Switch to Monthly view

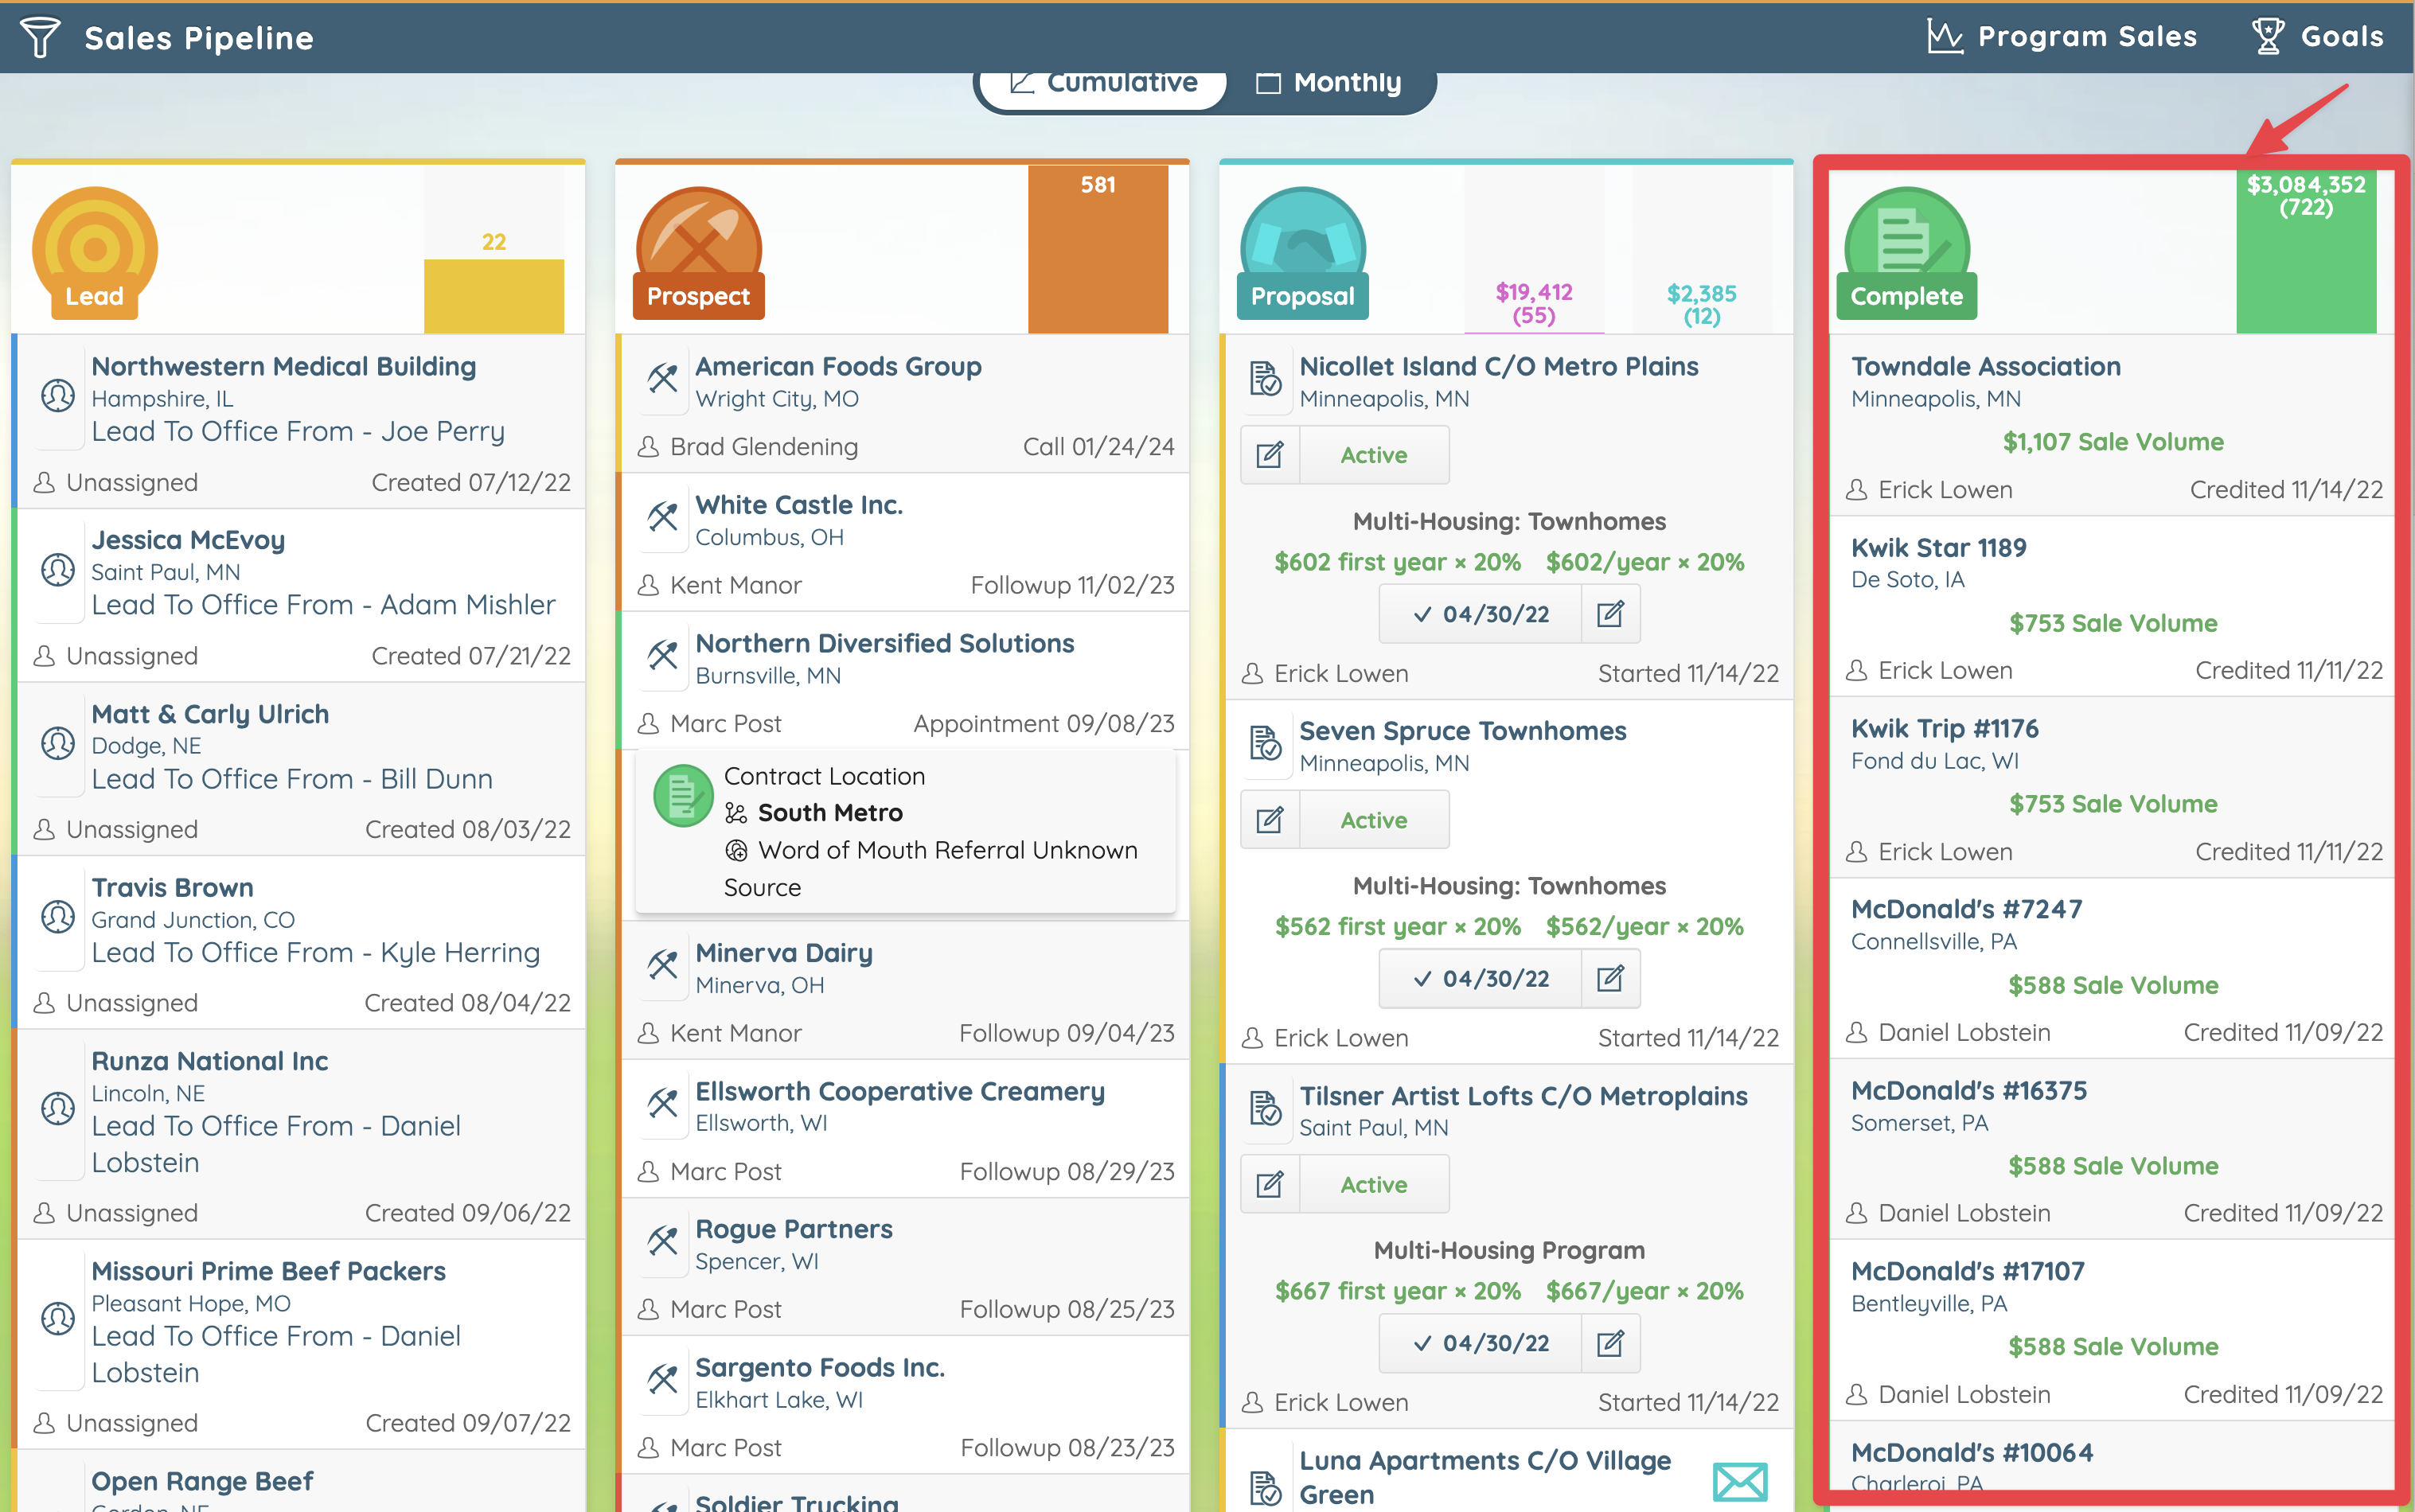coord(1329,83)
